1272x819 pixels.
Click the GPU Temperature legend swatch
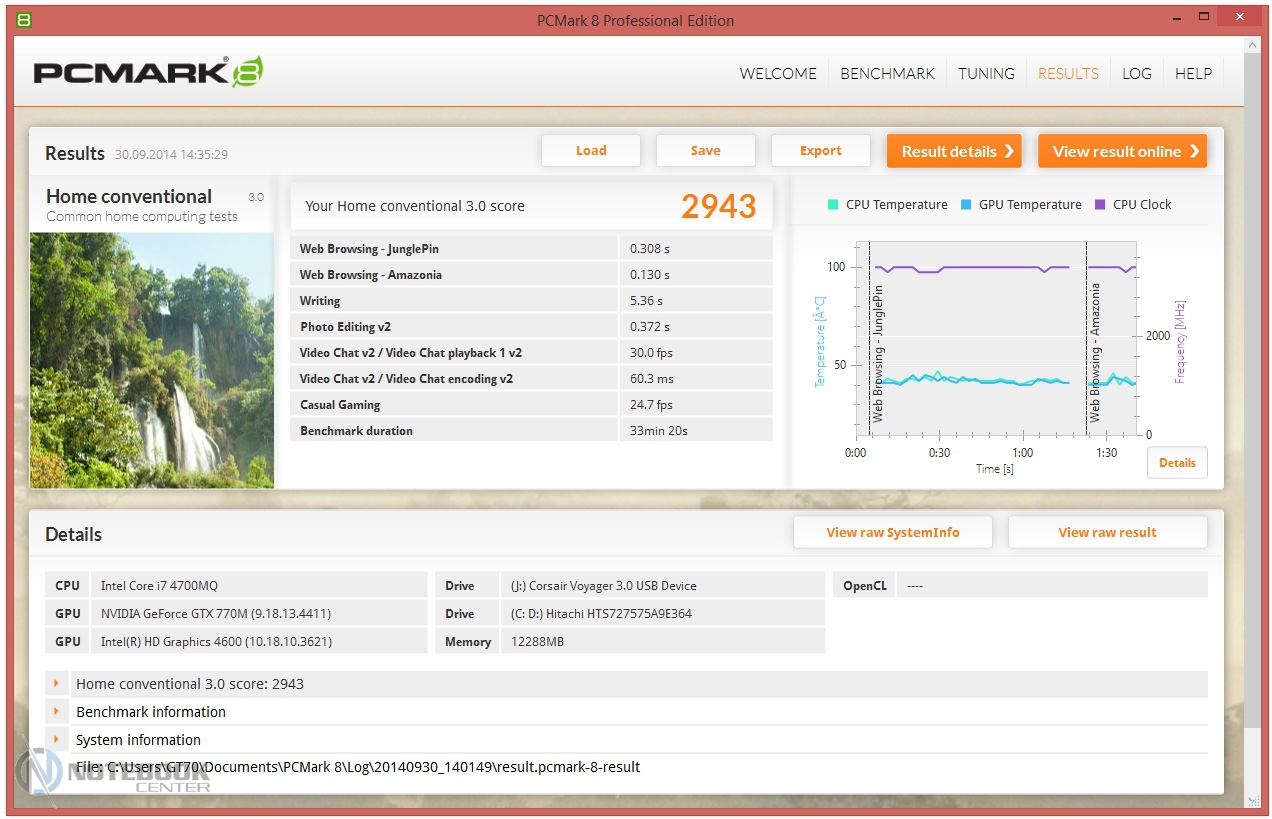tap(965, 204)
